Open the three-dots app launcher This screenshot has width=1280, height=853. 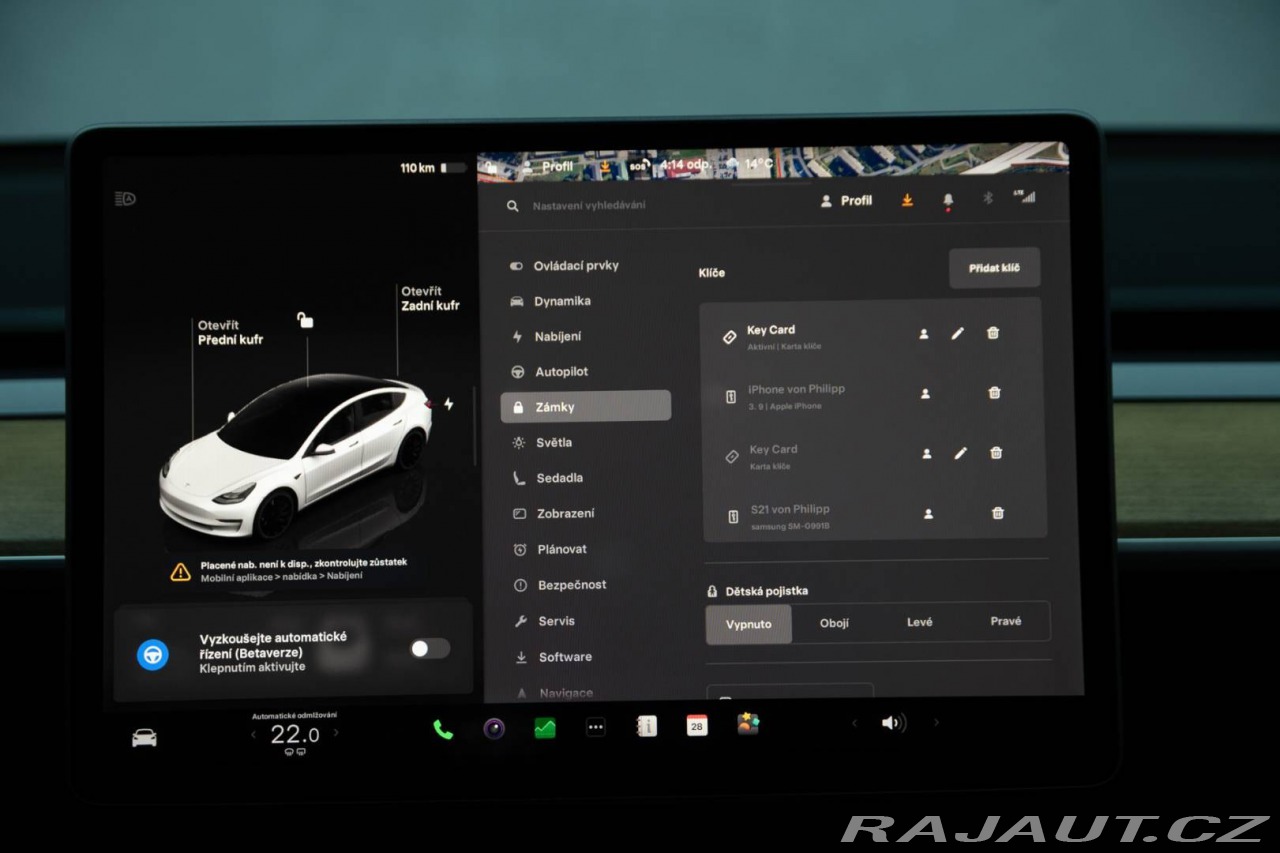click(596, 728)
